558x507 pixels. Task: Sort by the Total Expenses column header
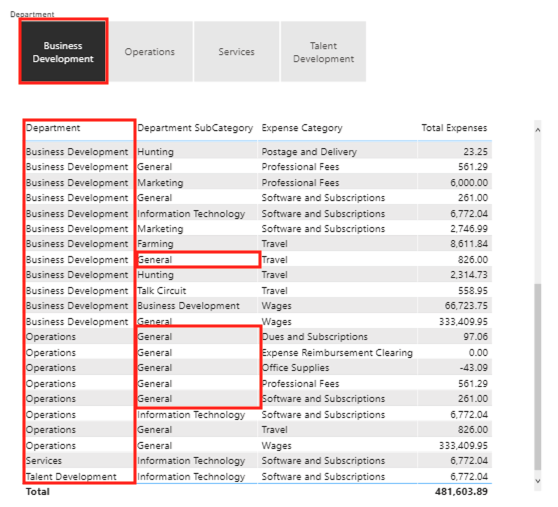tap(454, 128)
